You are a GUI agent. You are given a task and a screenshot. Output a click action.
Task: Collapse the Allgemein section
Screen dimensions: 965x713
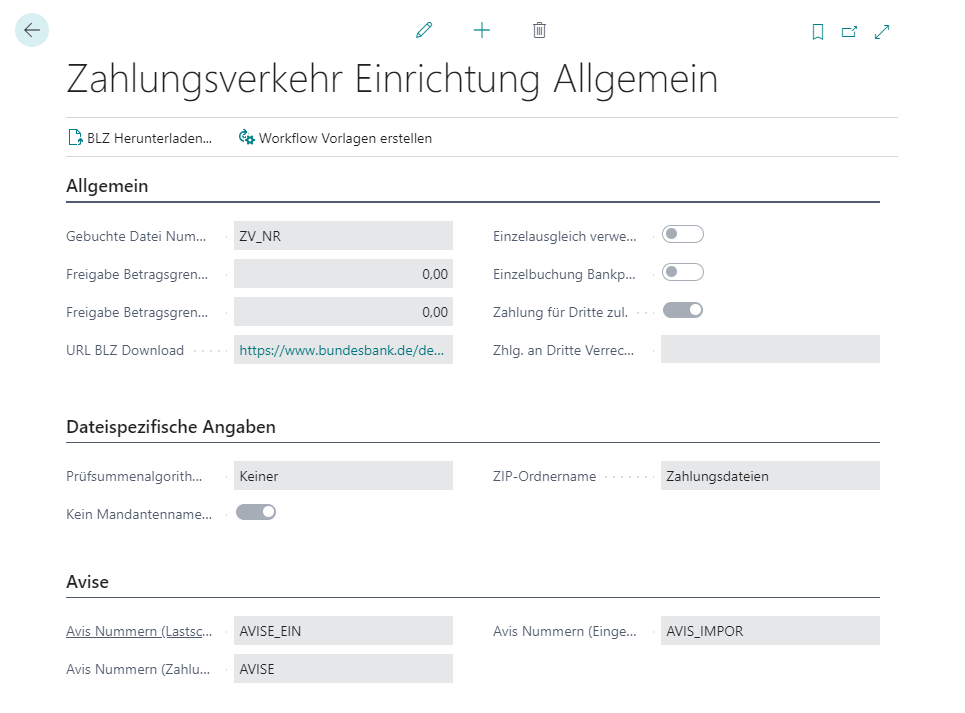tap(107, 186)
